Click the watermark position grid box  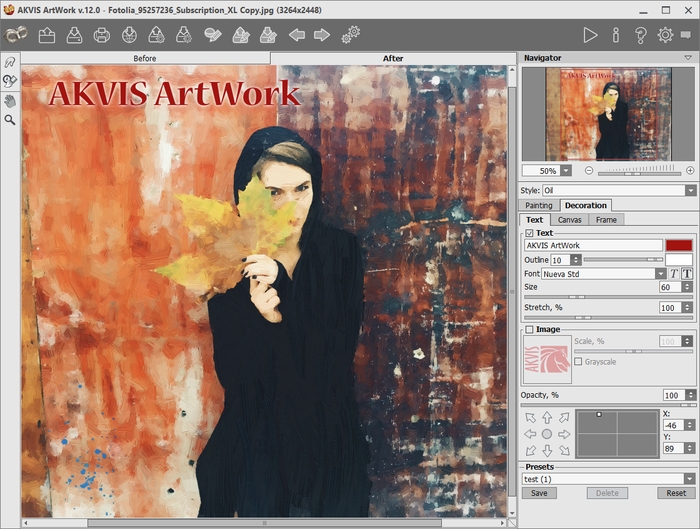617,434
